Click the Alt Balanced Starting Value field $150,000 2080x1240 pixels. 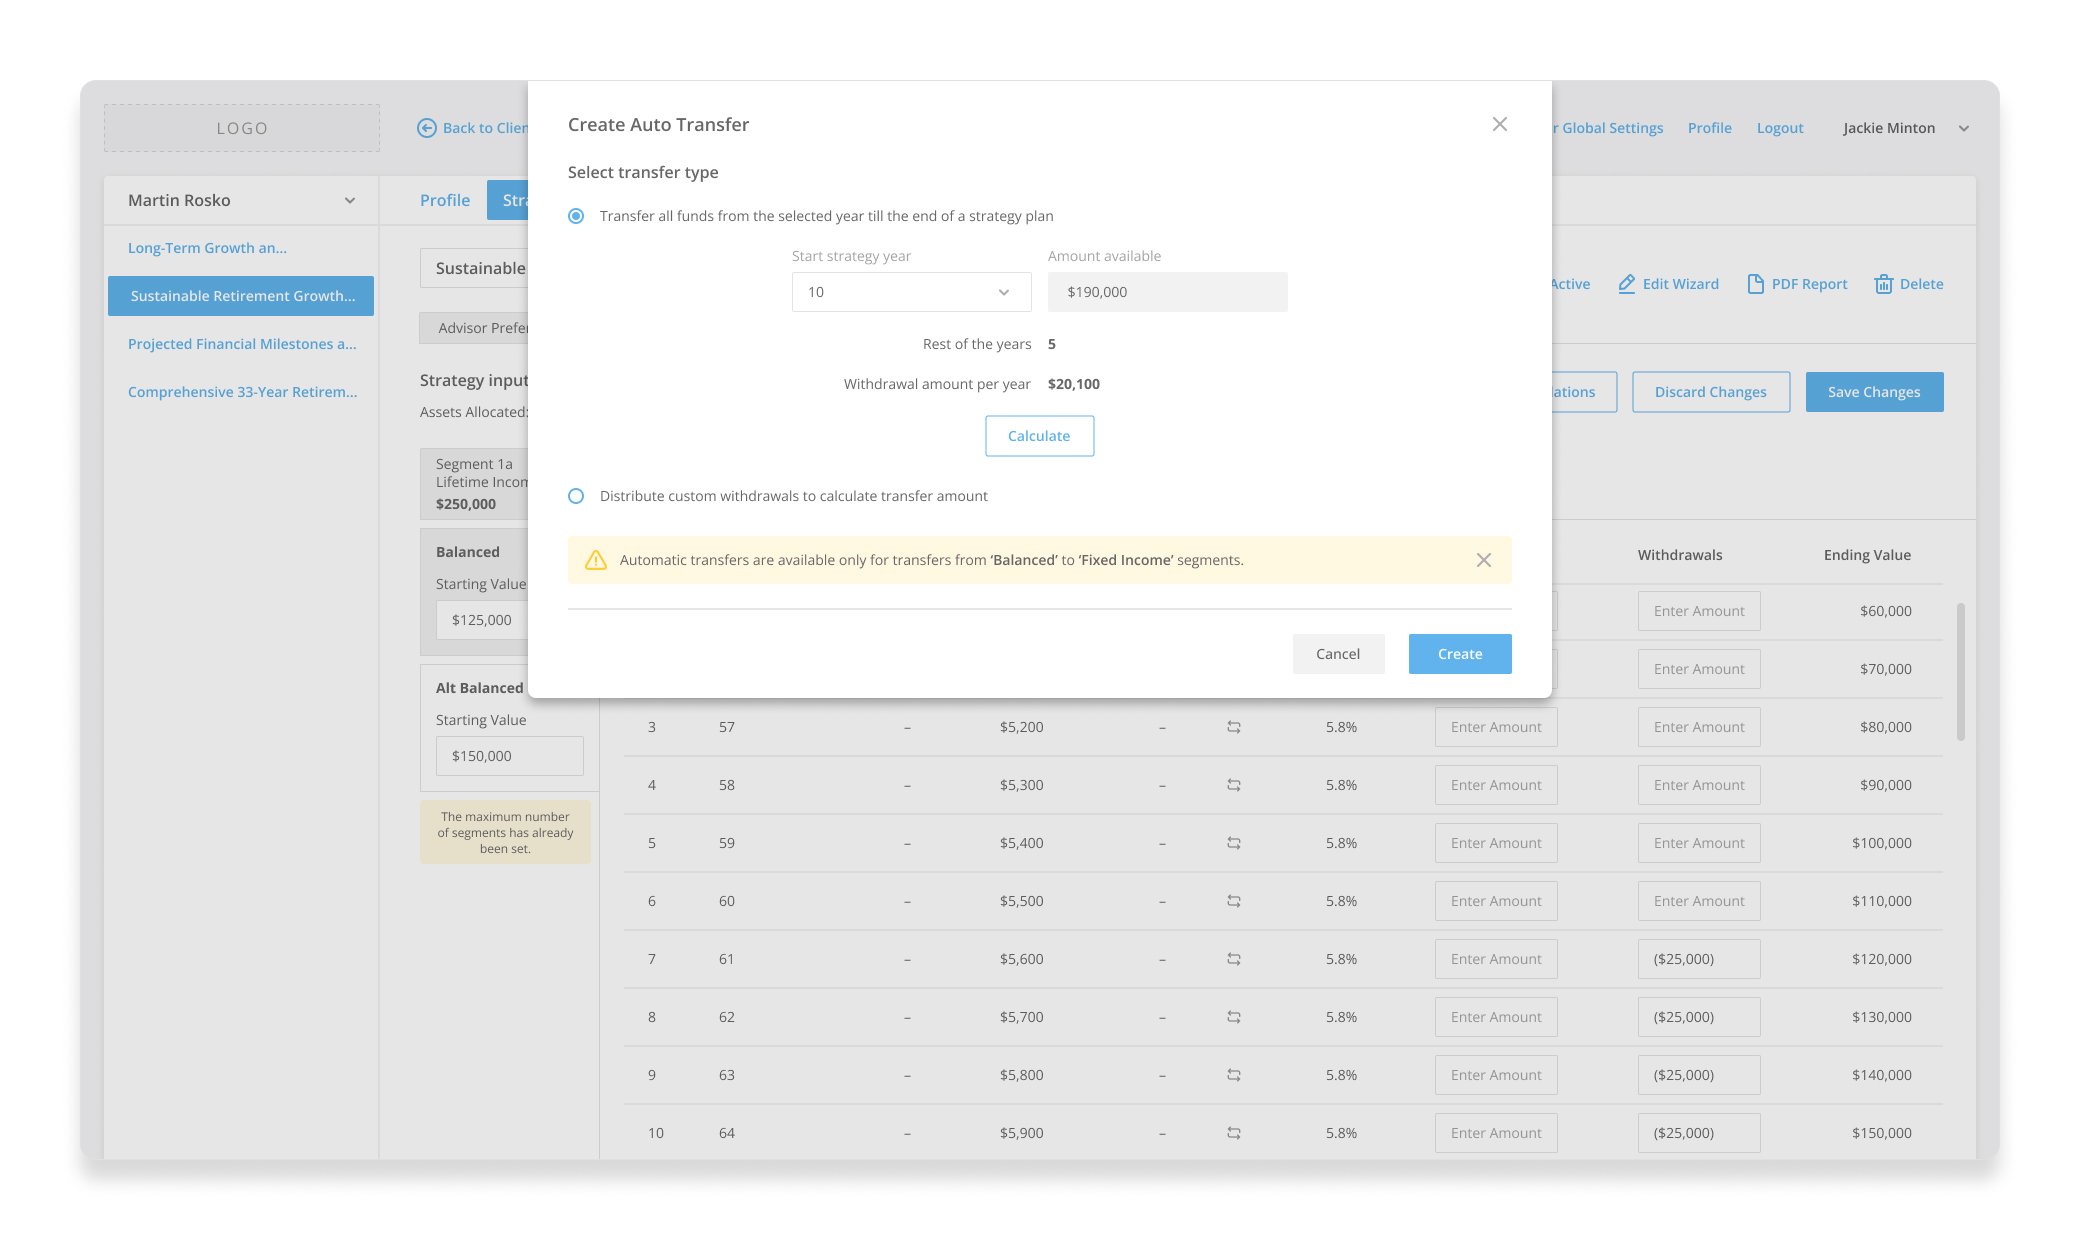coord(509,756)
